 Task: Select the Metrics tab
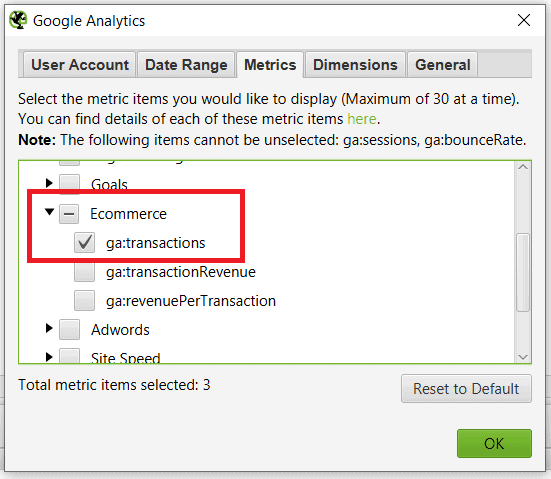pos(270,65)
